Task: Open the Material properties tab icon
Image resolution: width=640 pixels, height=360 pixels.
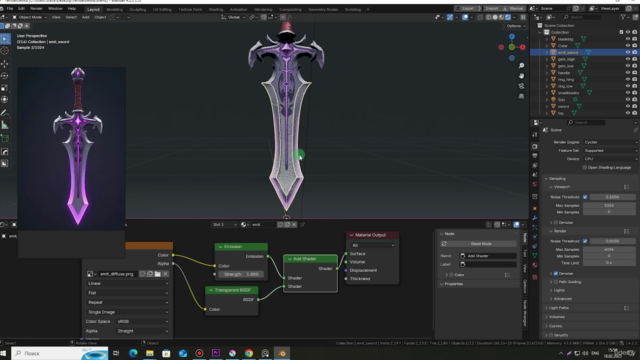Action: [535, 265]
